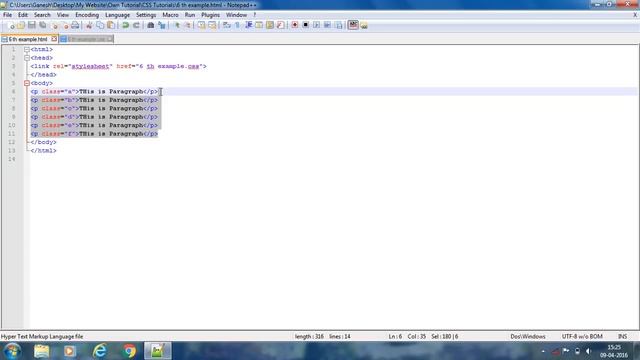Click the closing </body> tag line

[43, 142]
